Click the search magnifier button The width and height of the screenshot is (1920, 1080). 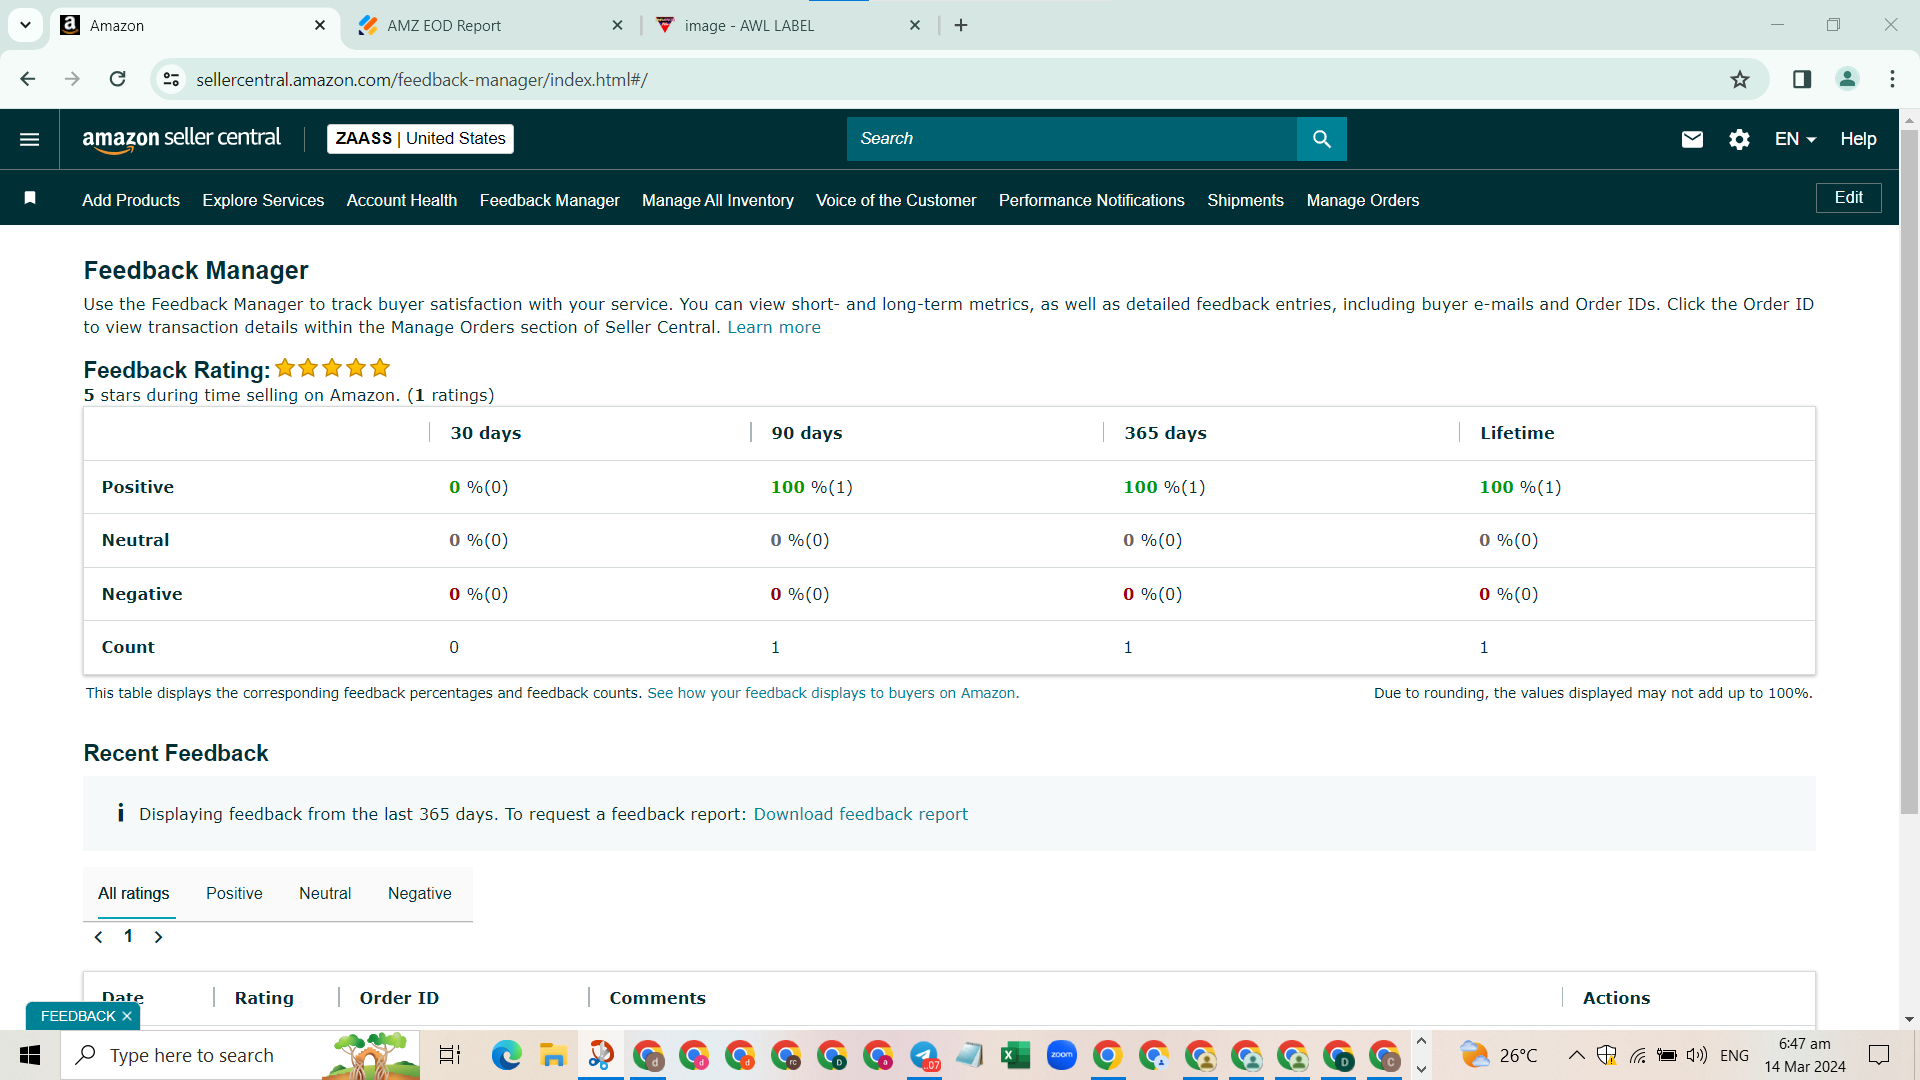pos(1321,139)
